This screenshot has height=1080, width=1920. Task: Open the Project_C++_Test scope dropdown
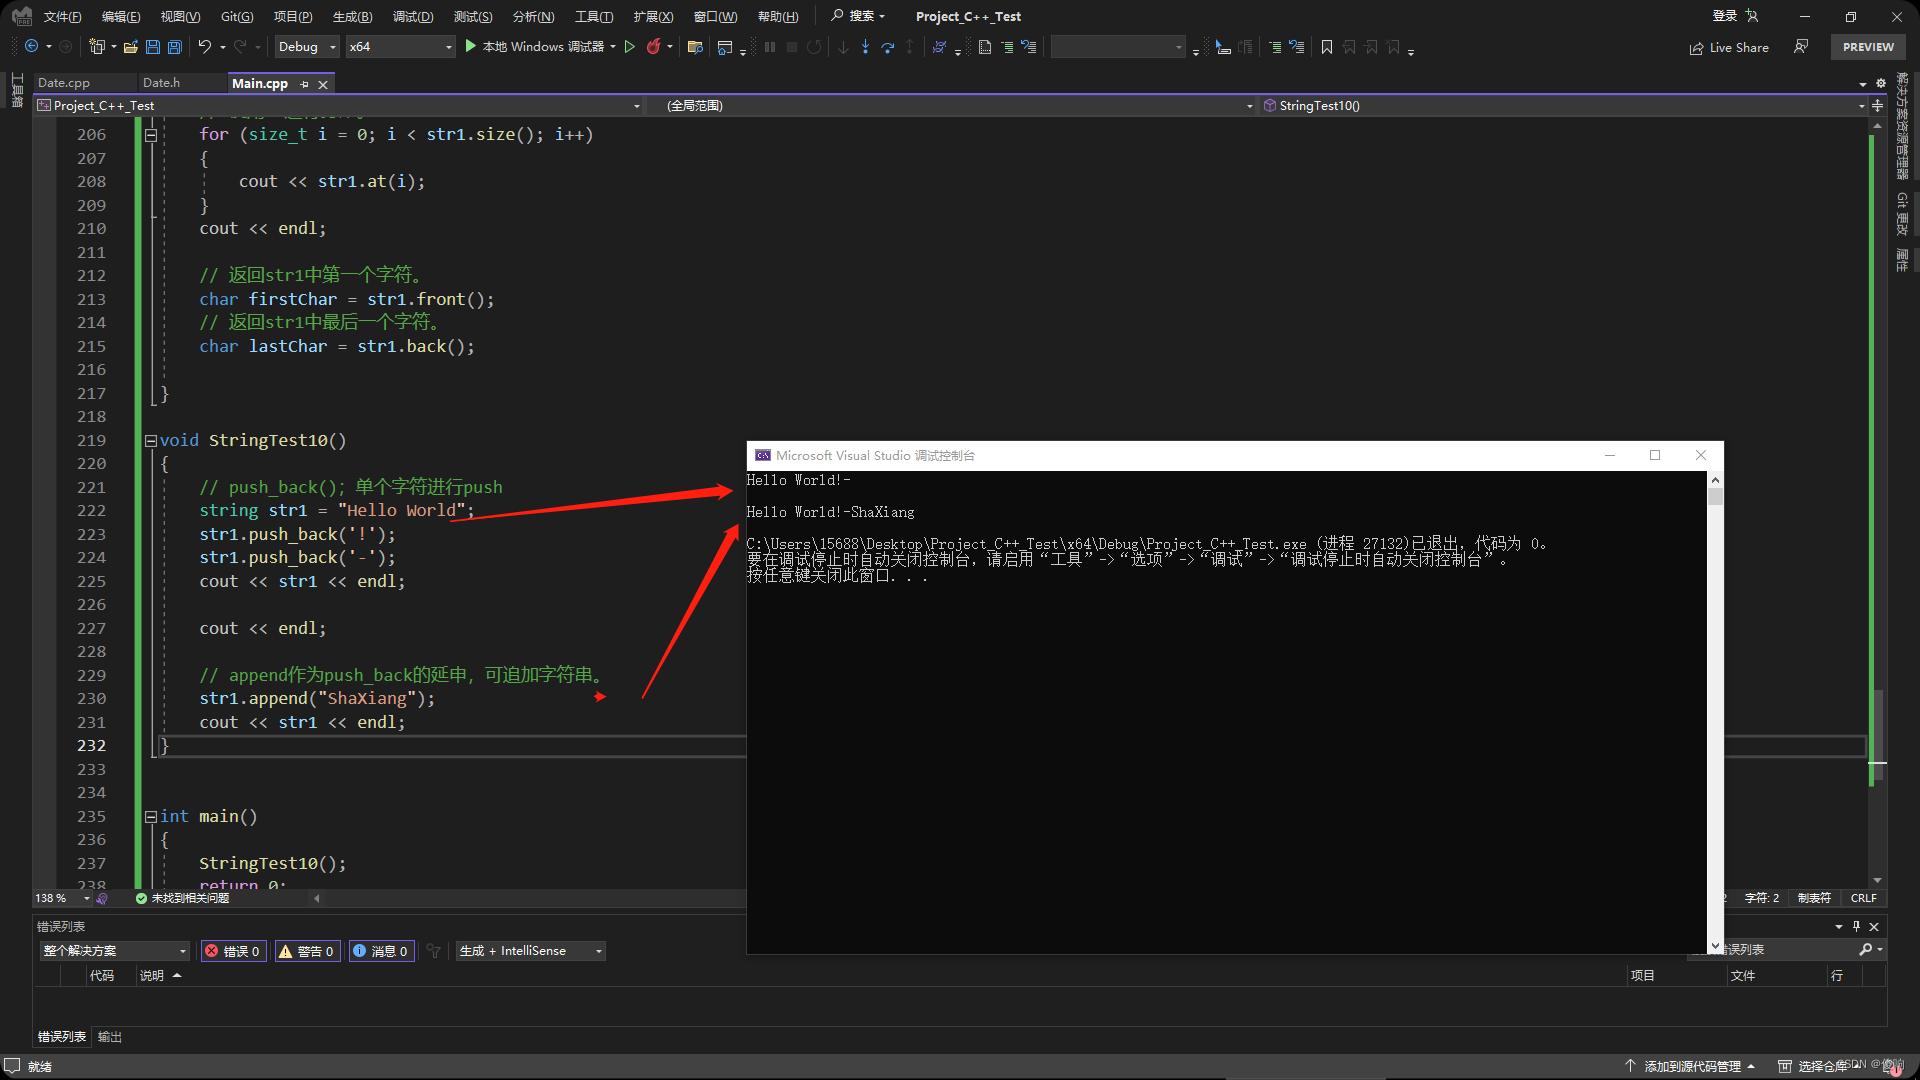[339, 105]
